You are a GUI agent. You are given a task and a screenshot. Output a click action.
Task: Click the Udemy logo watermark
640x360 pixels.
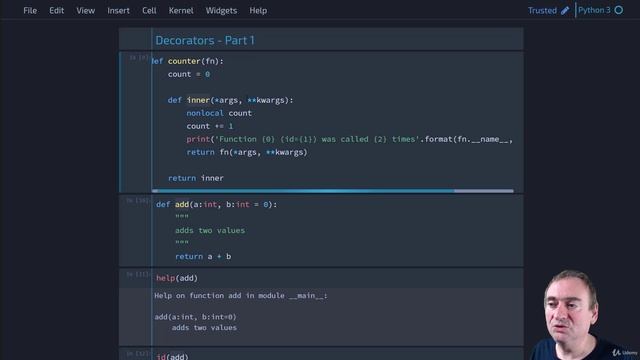pos(624,352)
